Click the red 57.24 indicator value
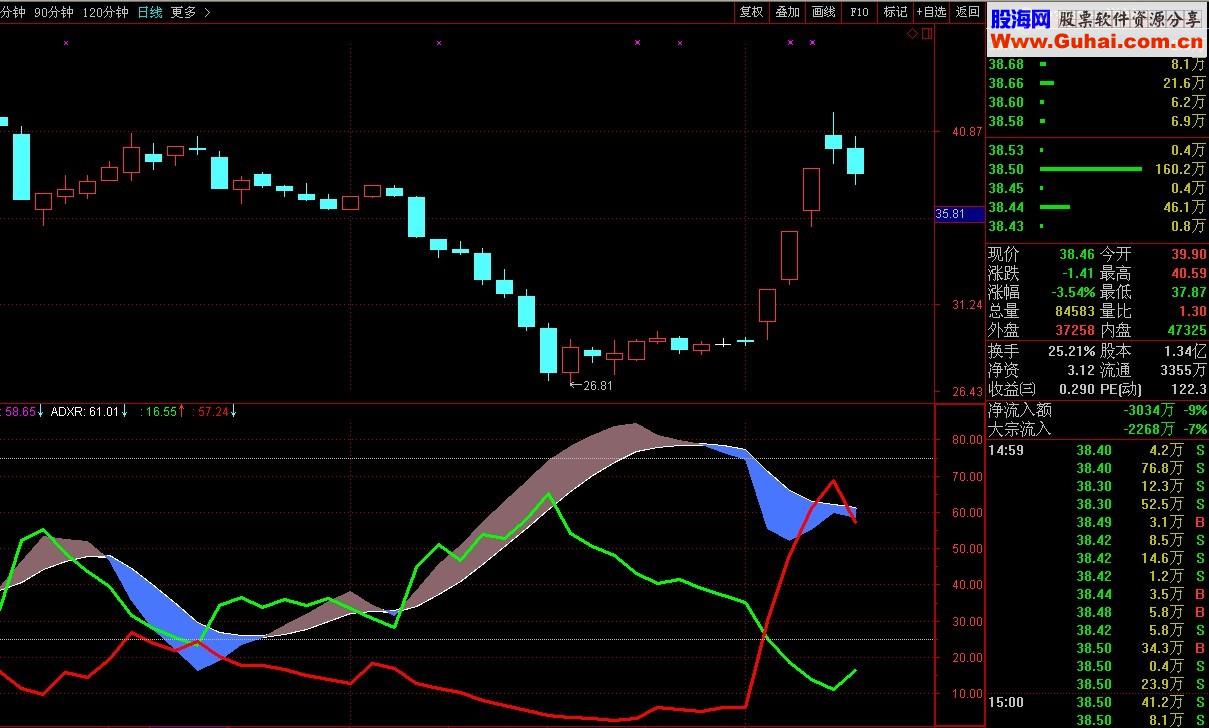Image resolution: width=1209 pixels, height=728 pixels. tap(214, 411)
